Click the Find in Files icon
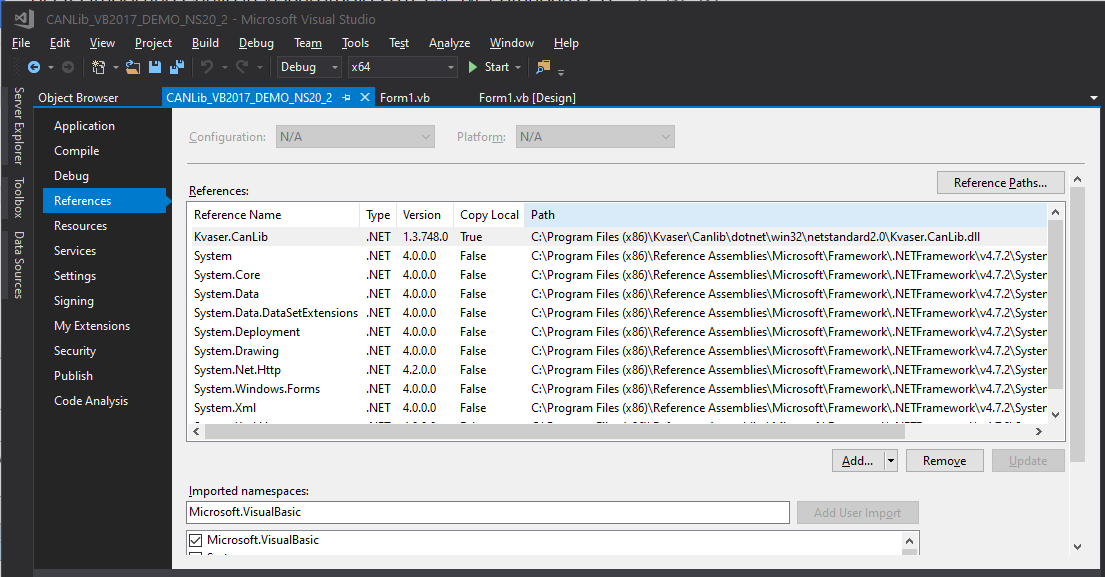The image size is (1105, 577). pyautogui.click(x=543, y=67)
